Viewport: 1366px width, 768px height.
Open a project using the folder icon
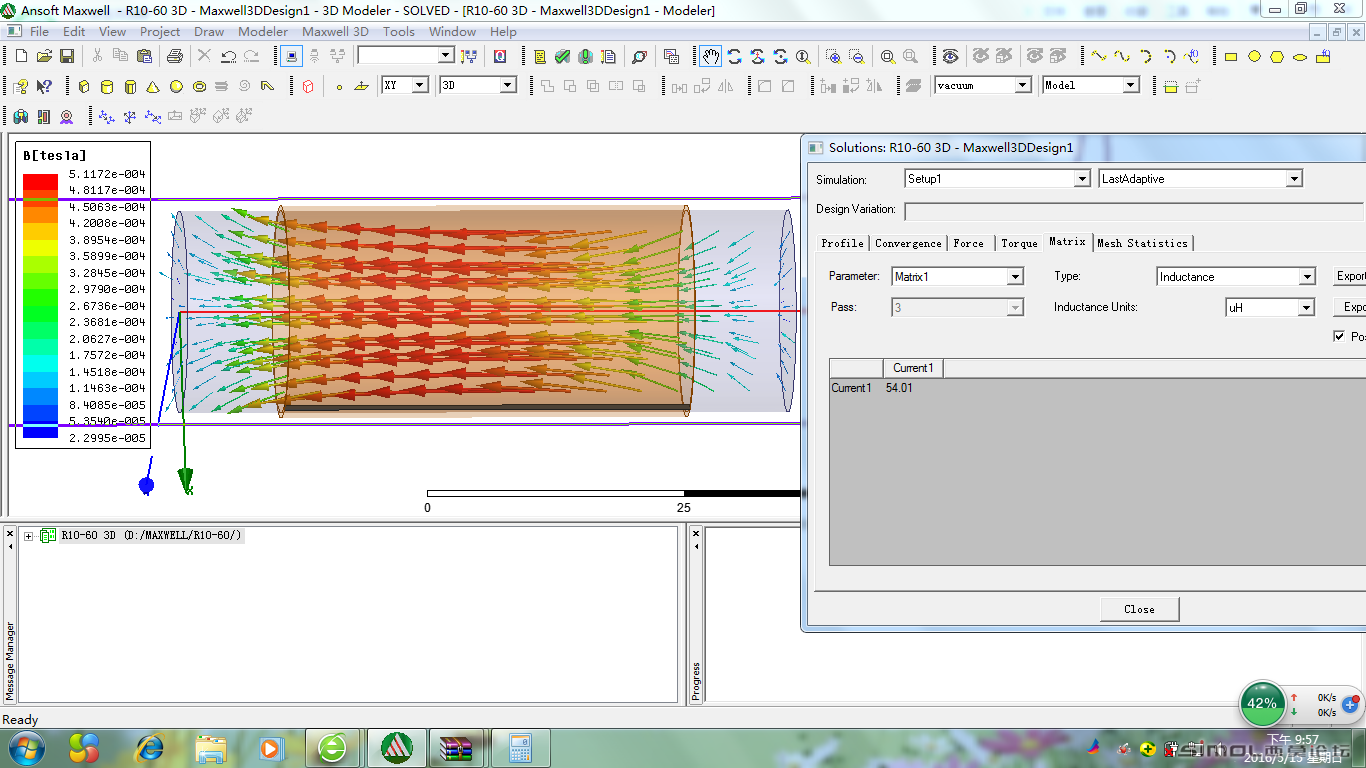pos(45,56)
